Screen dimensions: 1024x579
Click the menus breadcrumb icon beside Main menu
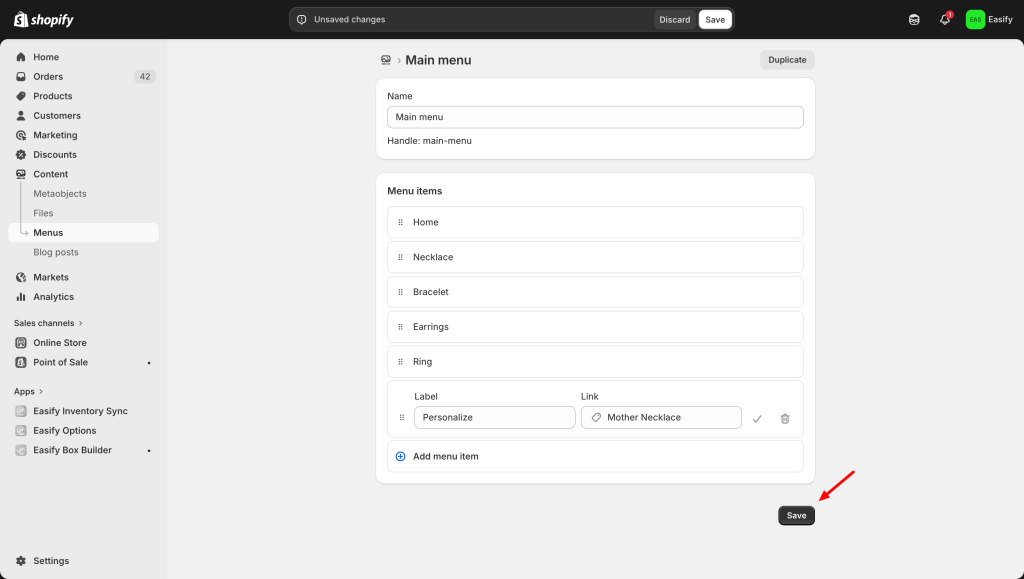tap(386, 60)
